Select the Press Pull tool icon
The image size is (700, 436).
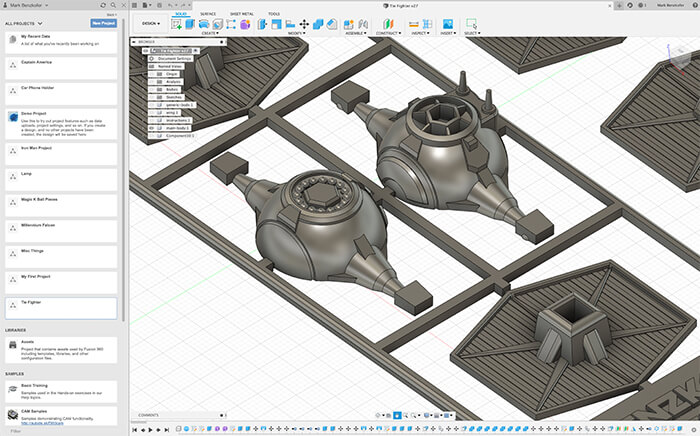(262, 24)
